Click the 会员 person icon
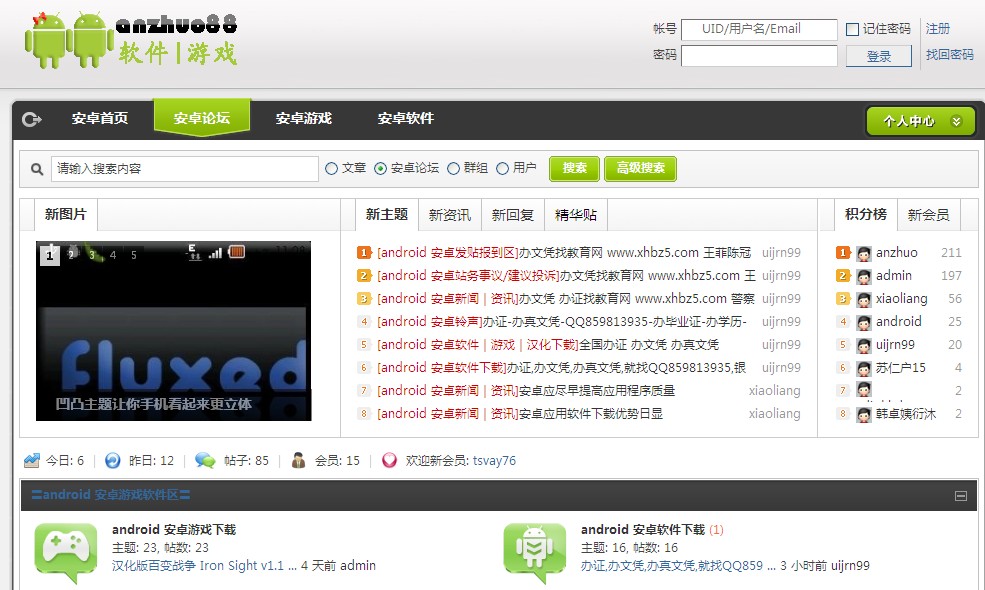This screenshot has width=985, height=590. point(298,461)
